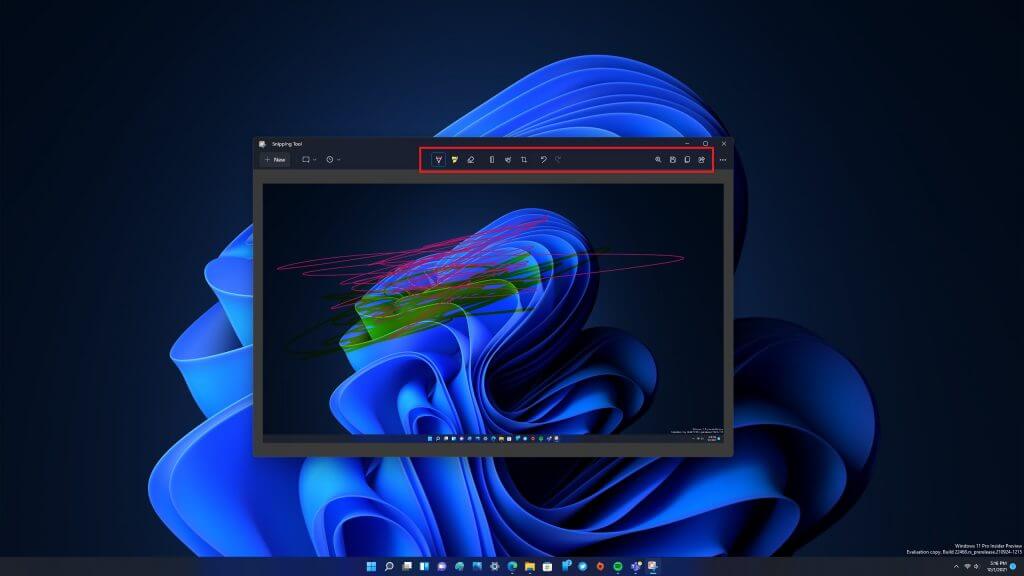Screen dimensions: 1024x576
Task: Enable Touch writing mode
Action: coord(507,159)
